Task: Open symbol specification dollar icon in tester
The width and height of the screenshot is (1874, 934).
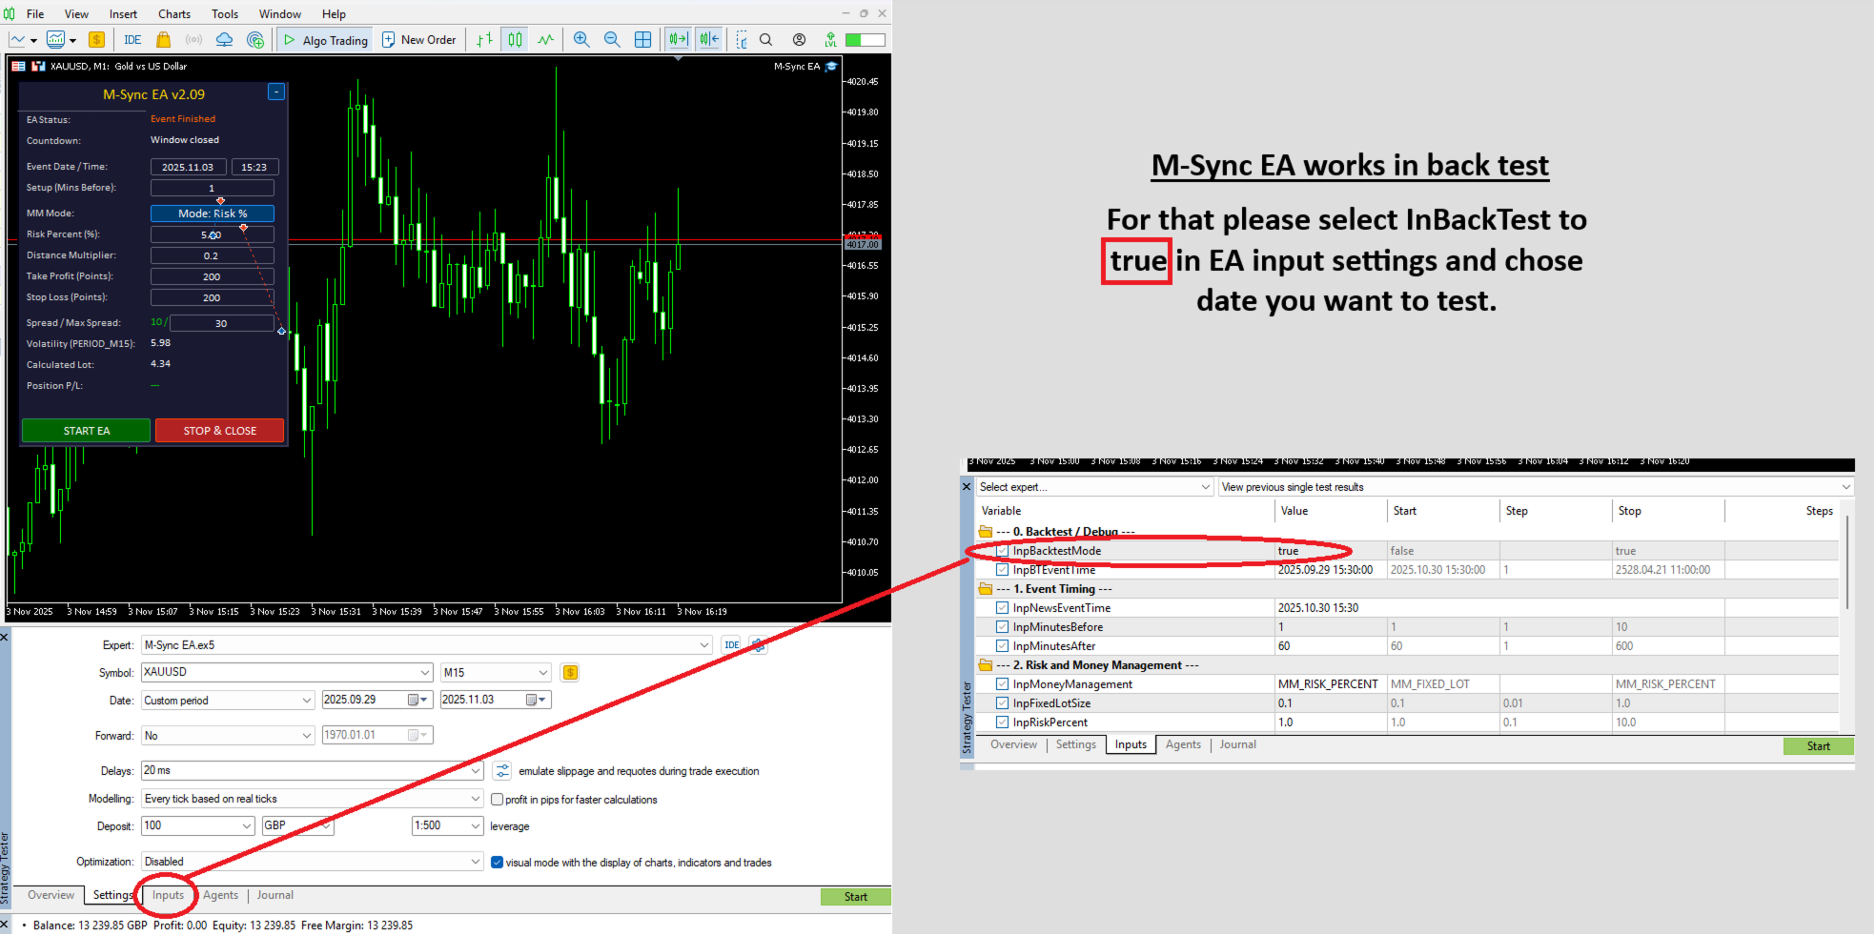Action: (570, 673)
